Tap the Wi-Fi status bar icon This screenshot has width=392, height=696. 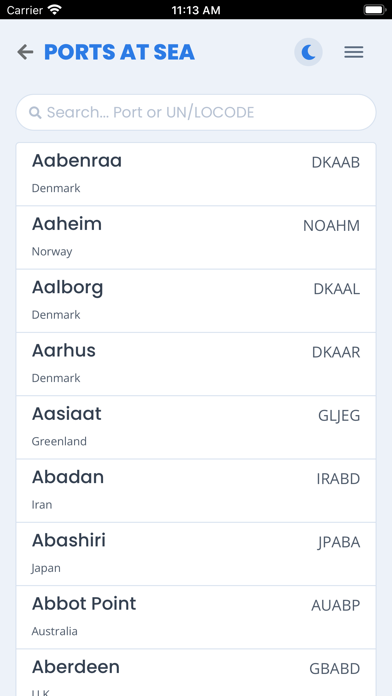click(x=55, y=9)
